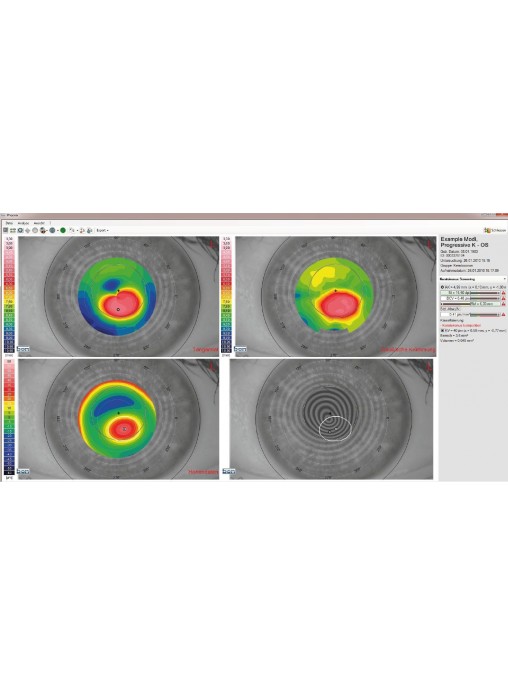The image size is (508, 696).
Task: Toggle the KV marker checkbox in side panel
Action: click(x=442, y=331)
